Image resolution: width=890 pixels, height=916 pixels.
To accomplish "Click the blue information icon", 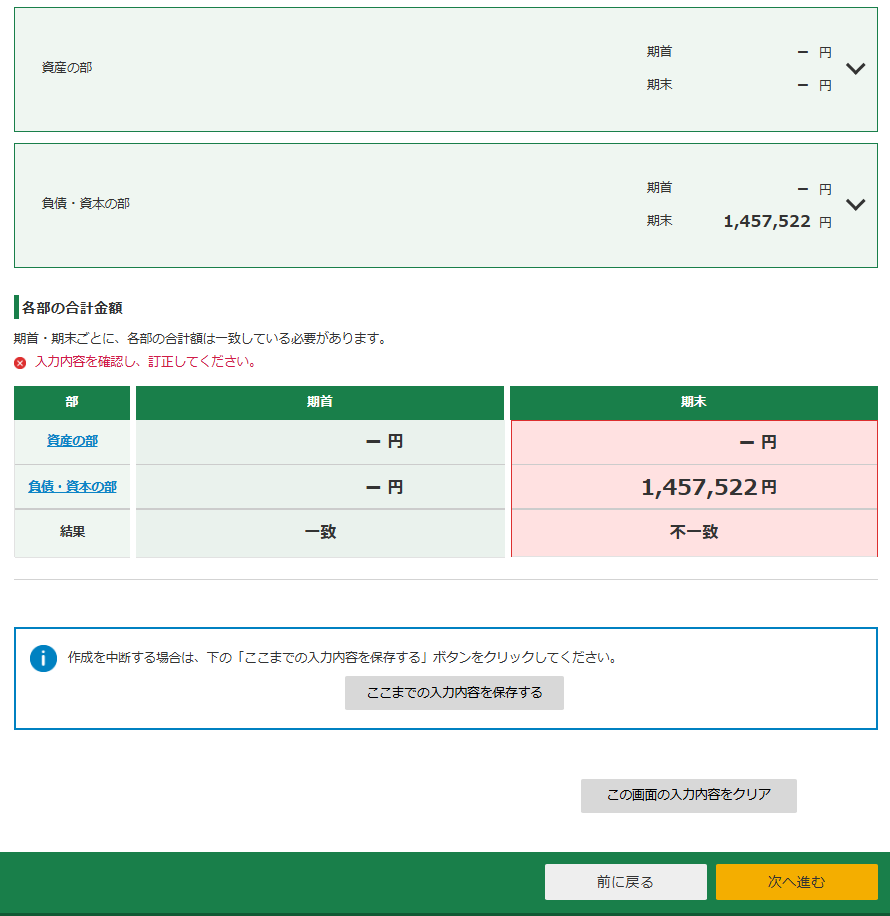I will (x=43, y=658).
